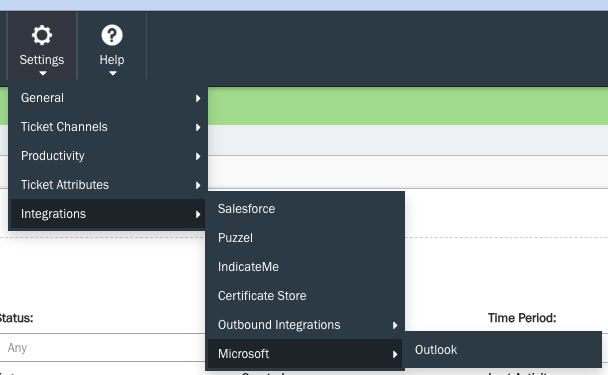Screen dimensions: 608x375
Task: Select the Integrations menu entry
Action: (x=108, y=214)
